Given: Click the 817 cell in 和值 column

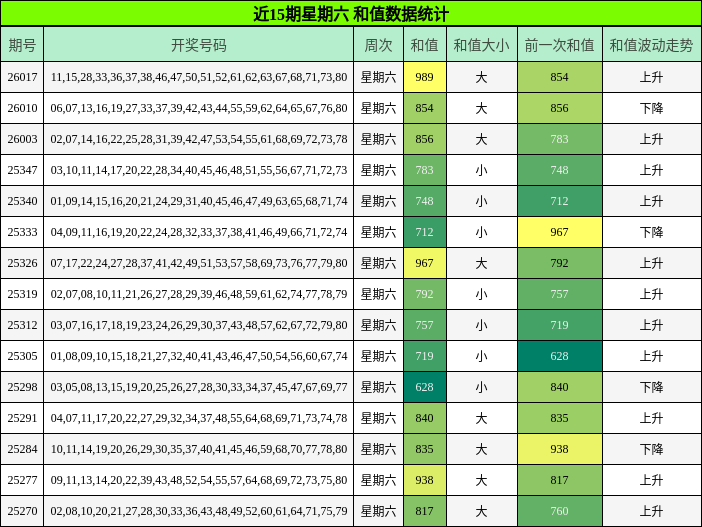Looking at the screenshot, I should coord(424,511).
